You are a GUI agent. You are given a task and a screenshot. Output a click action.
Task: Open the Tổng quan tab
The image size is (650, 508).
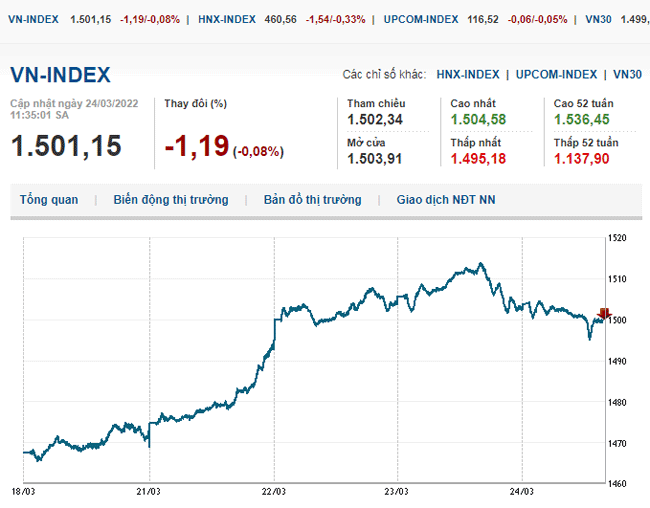pos(49,200)
